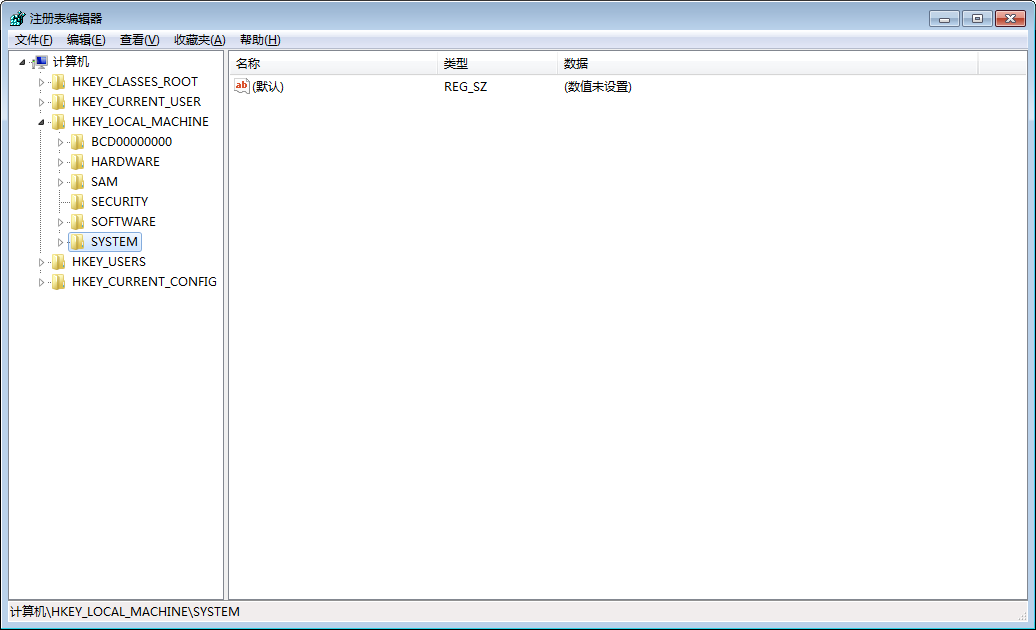Collapse the 计算机 root node
This screenshot has height=630, width=1036.
click(22, 62)
